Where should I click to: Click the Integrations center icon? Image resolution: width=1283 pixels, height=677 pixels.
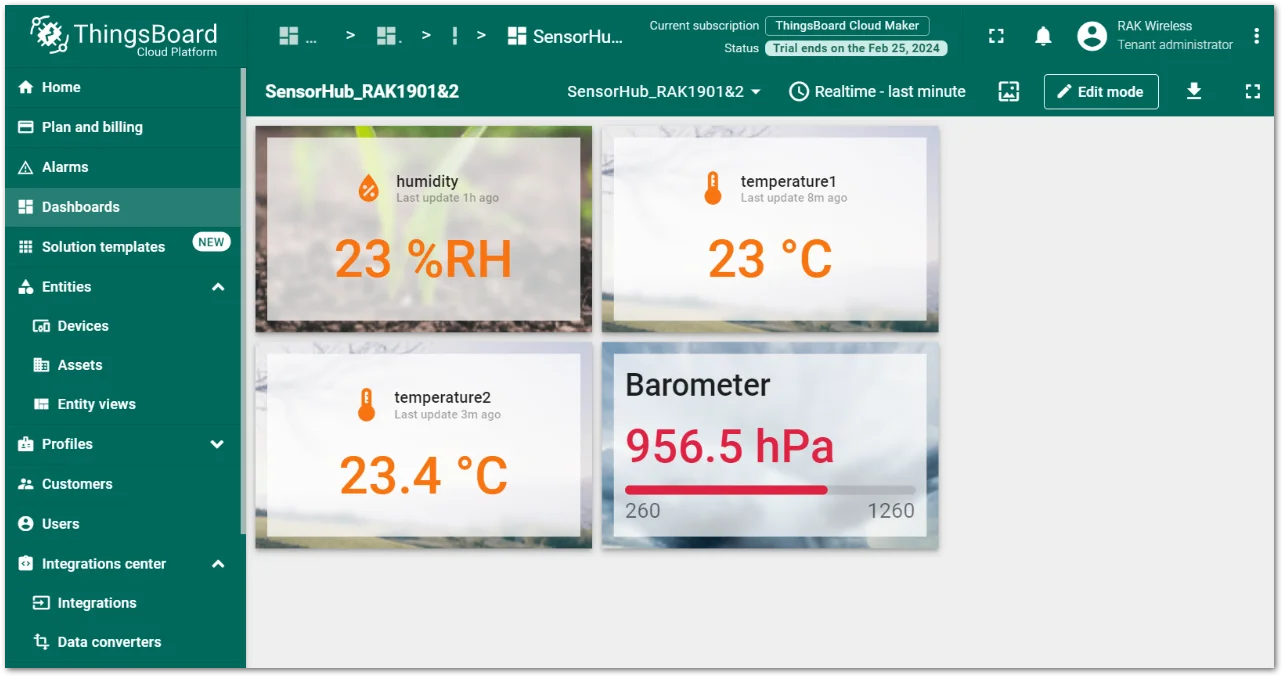26,564
